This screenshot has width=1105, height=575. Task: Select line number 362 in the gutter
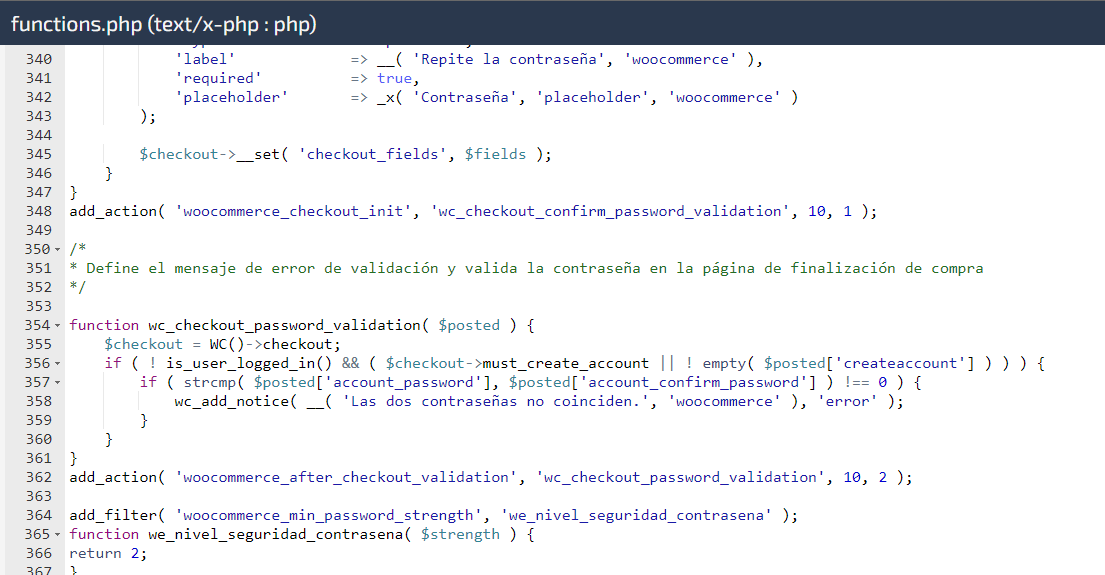(x=39, y=478)
